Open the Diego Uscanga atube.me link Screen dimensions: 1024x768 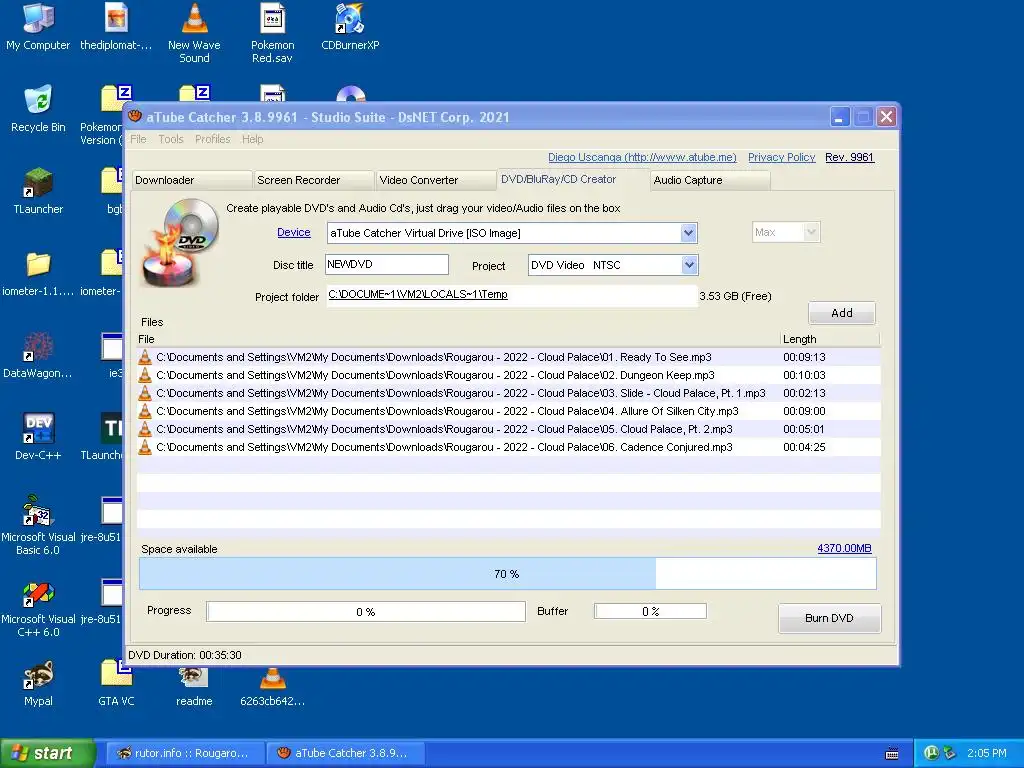[642, 157]
